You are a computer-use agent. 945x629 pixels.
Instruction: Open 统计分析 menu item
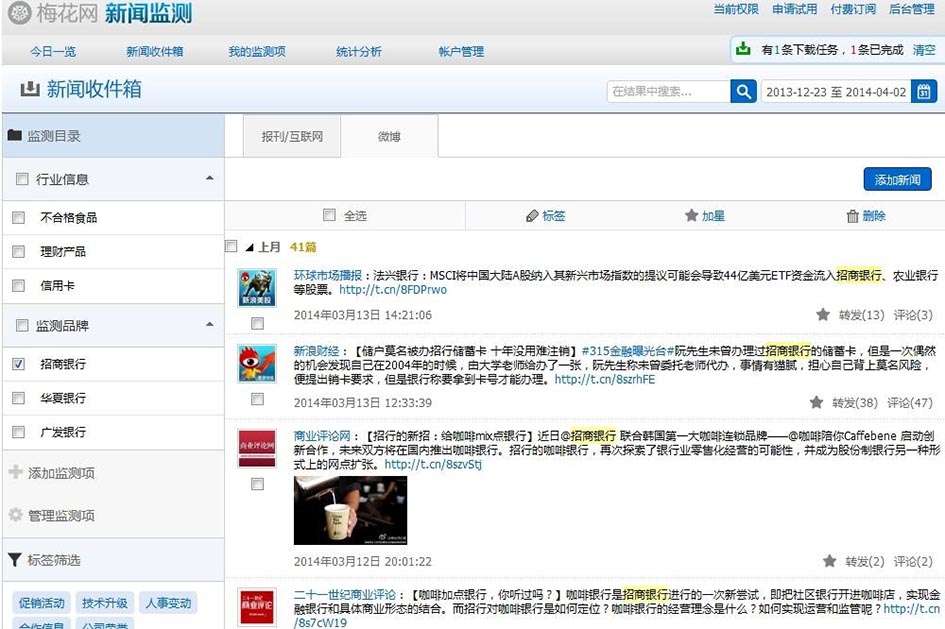[x=359, y=52]
